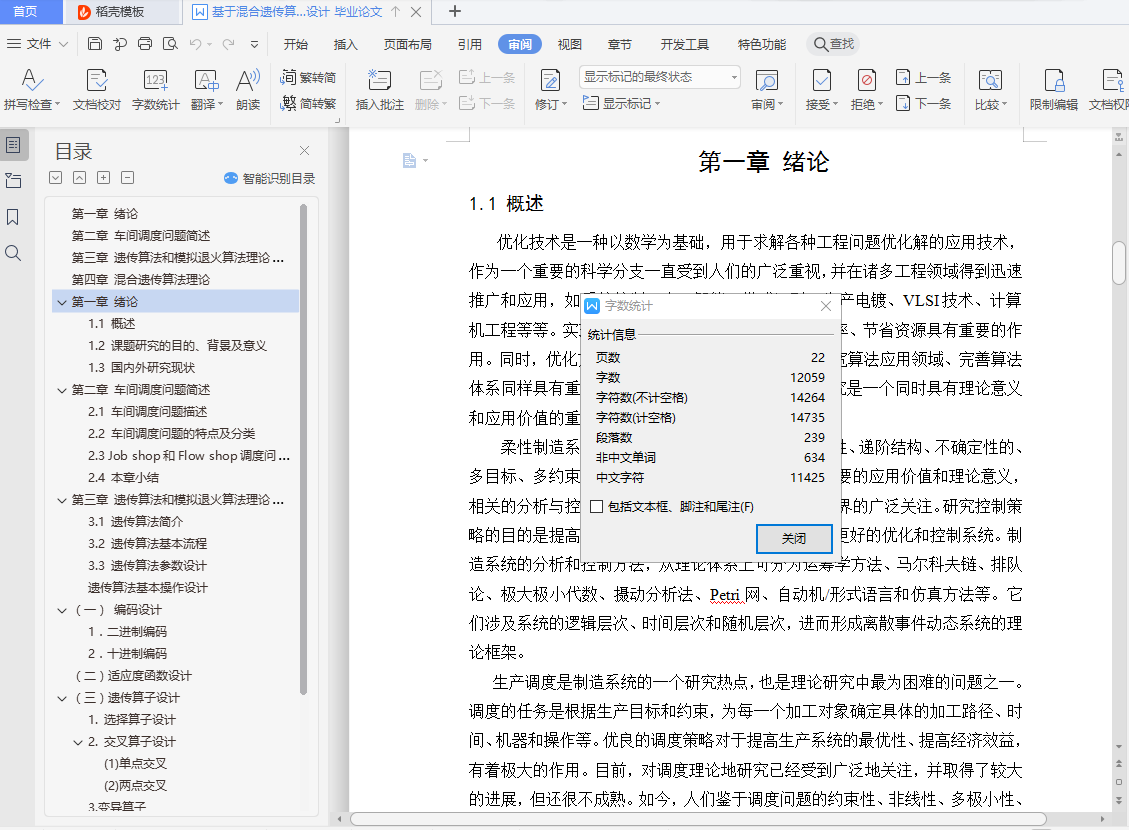The width and height of the screenshot is (1129, 830).
Task: Open the quick toolbar customize dropdown arrow
Action: 254,45
